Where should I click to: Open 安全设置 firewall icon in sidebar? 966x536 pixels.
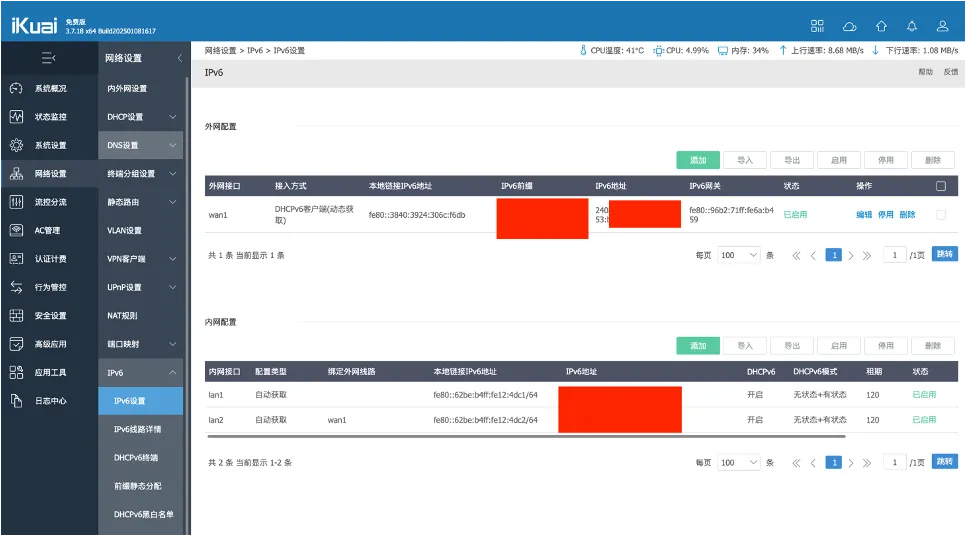(x=16, y=315)
